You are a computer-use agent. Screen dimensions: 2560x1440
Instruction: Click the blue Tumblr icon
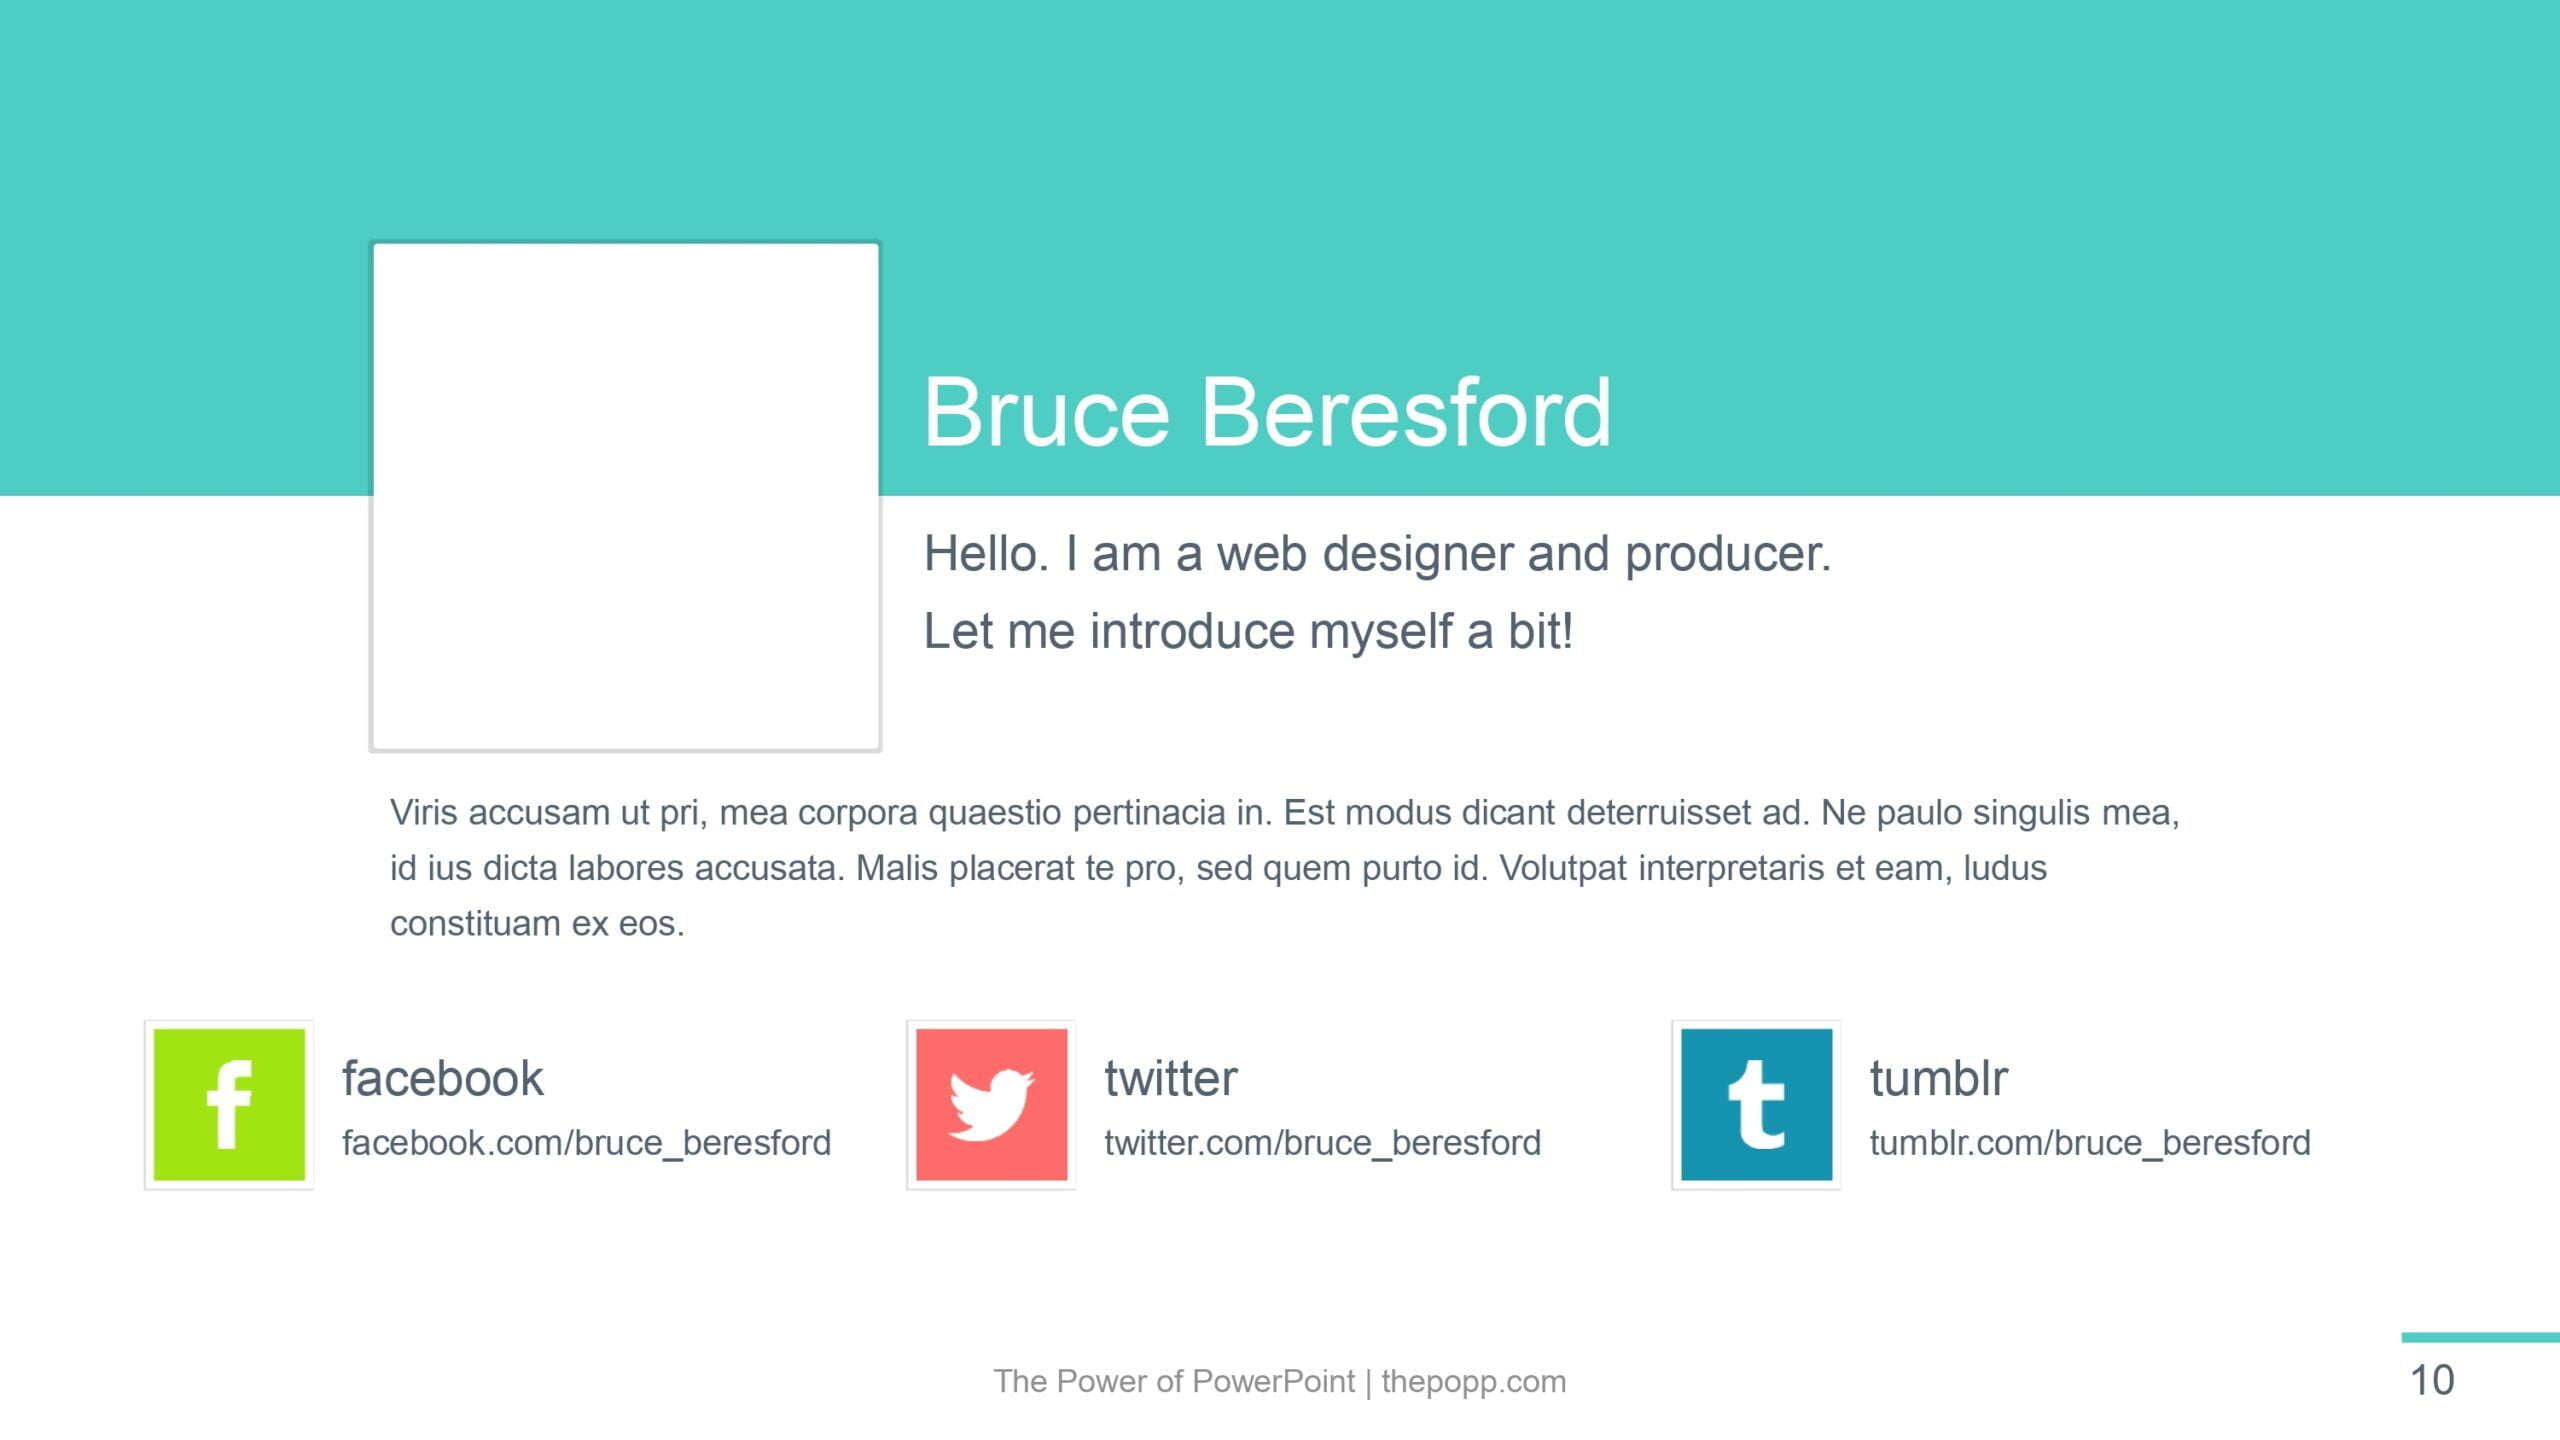coord(1756,1104)
